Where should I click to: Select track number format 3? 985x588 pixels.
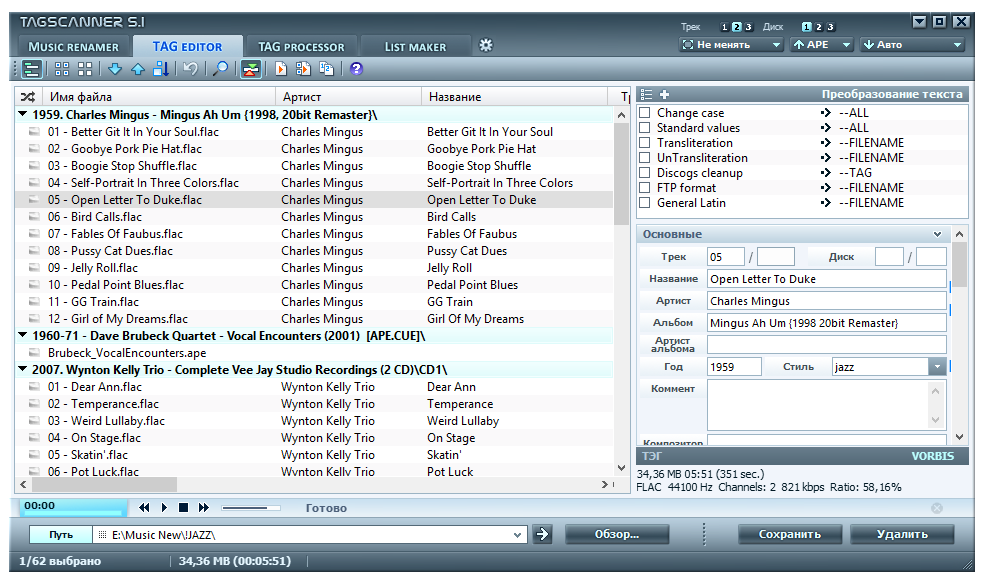point(748,27)
